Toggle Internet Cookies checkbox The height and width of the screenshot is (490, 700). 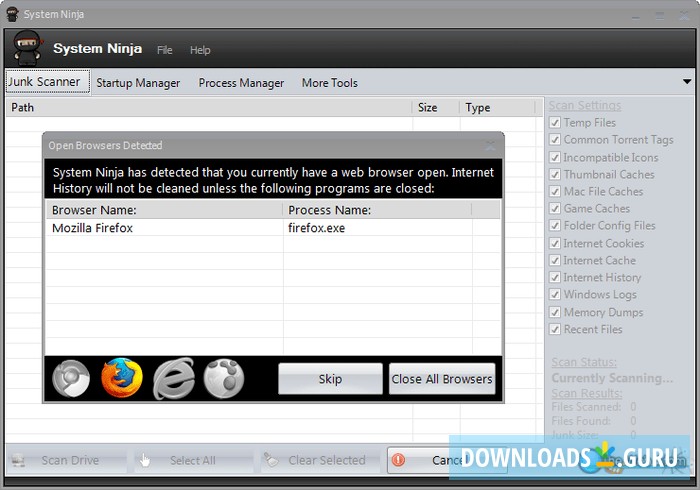coord(555,243)
